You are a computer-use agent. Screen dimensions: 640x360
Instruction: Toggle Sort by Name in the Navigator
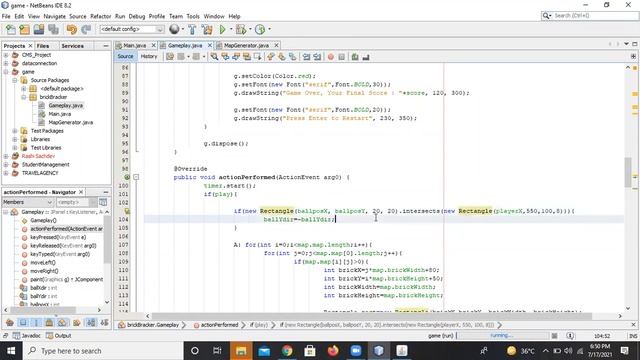pos(91,322)
